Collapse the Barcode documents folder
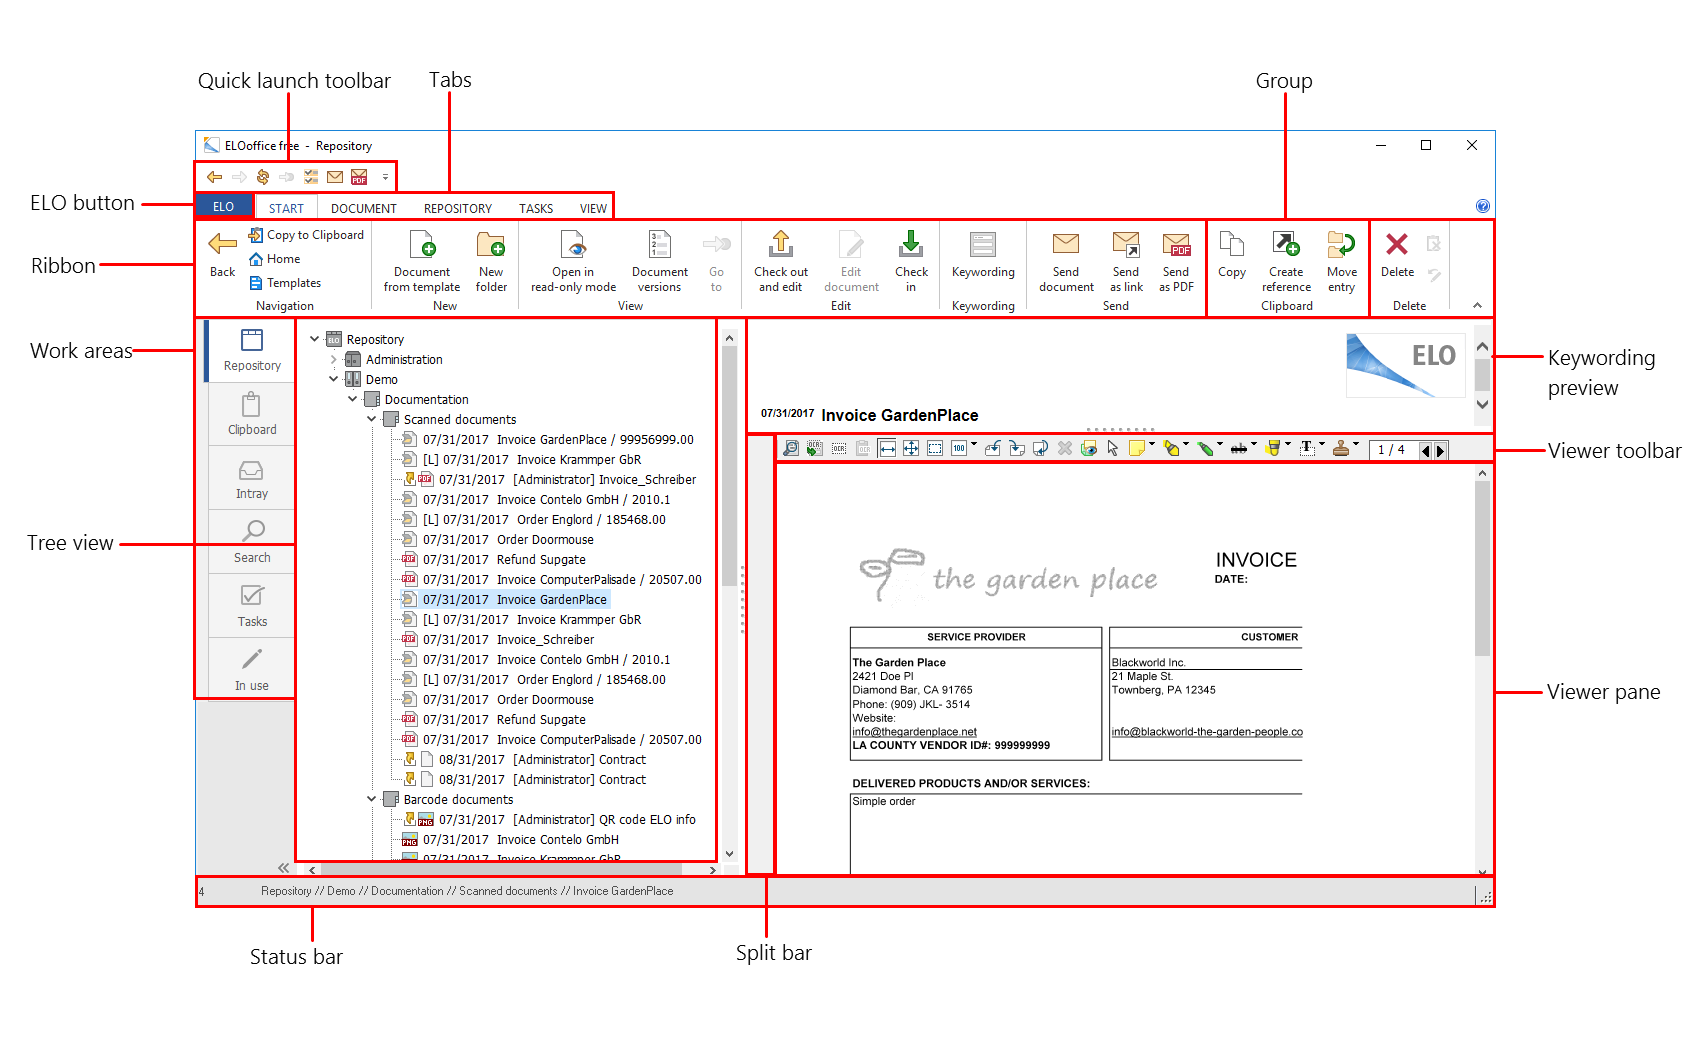Screen dimensions: 1688x1046 pyautogui.click(x=372, y=799)
